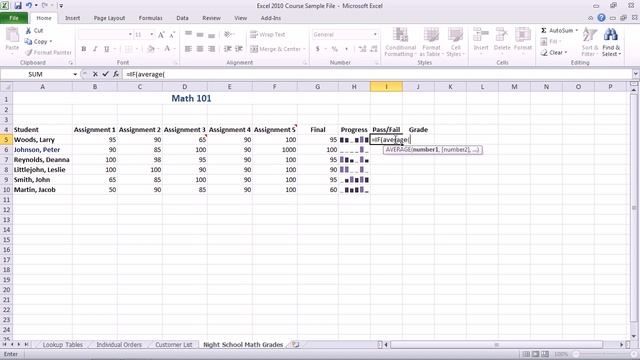Cancel formula entry with X button

point(95,74)
